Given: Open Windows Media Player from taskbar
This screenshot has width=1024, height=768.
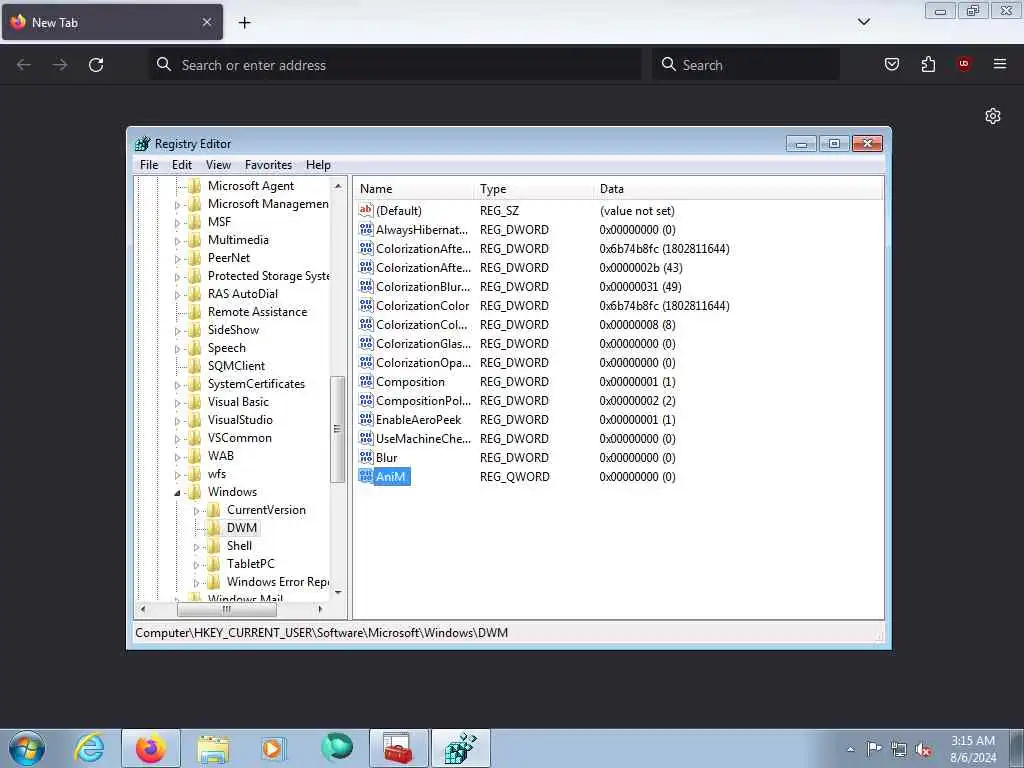Looking at the screenshot, I should click(x=273, y=748).
